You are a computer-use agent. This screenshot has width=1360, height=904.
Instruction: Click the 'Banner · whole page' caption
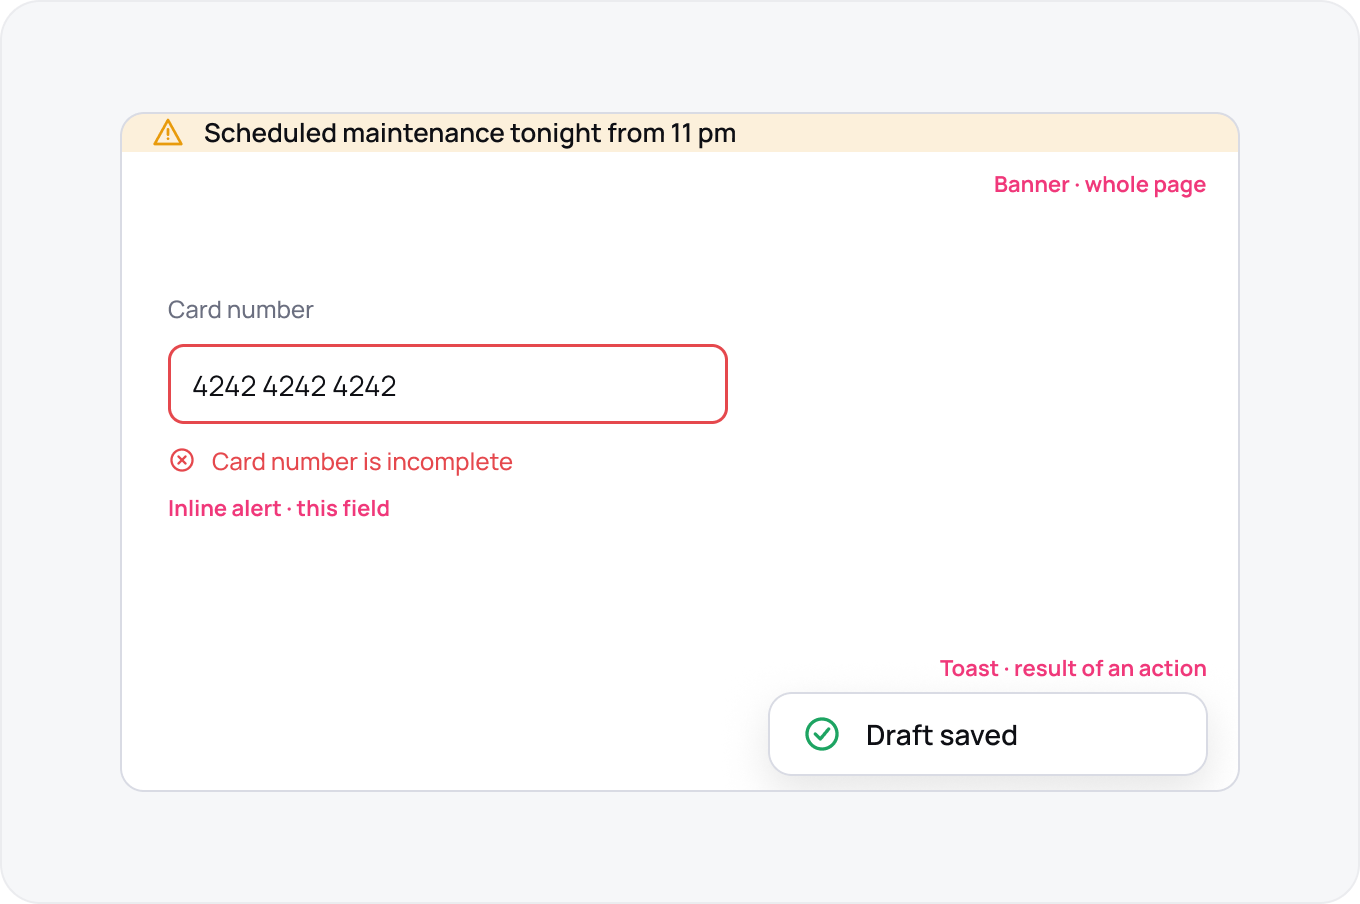tap(1100, 185)
